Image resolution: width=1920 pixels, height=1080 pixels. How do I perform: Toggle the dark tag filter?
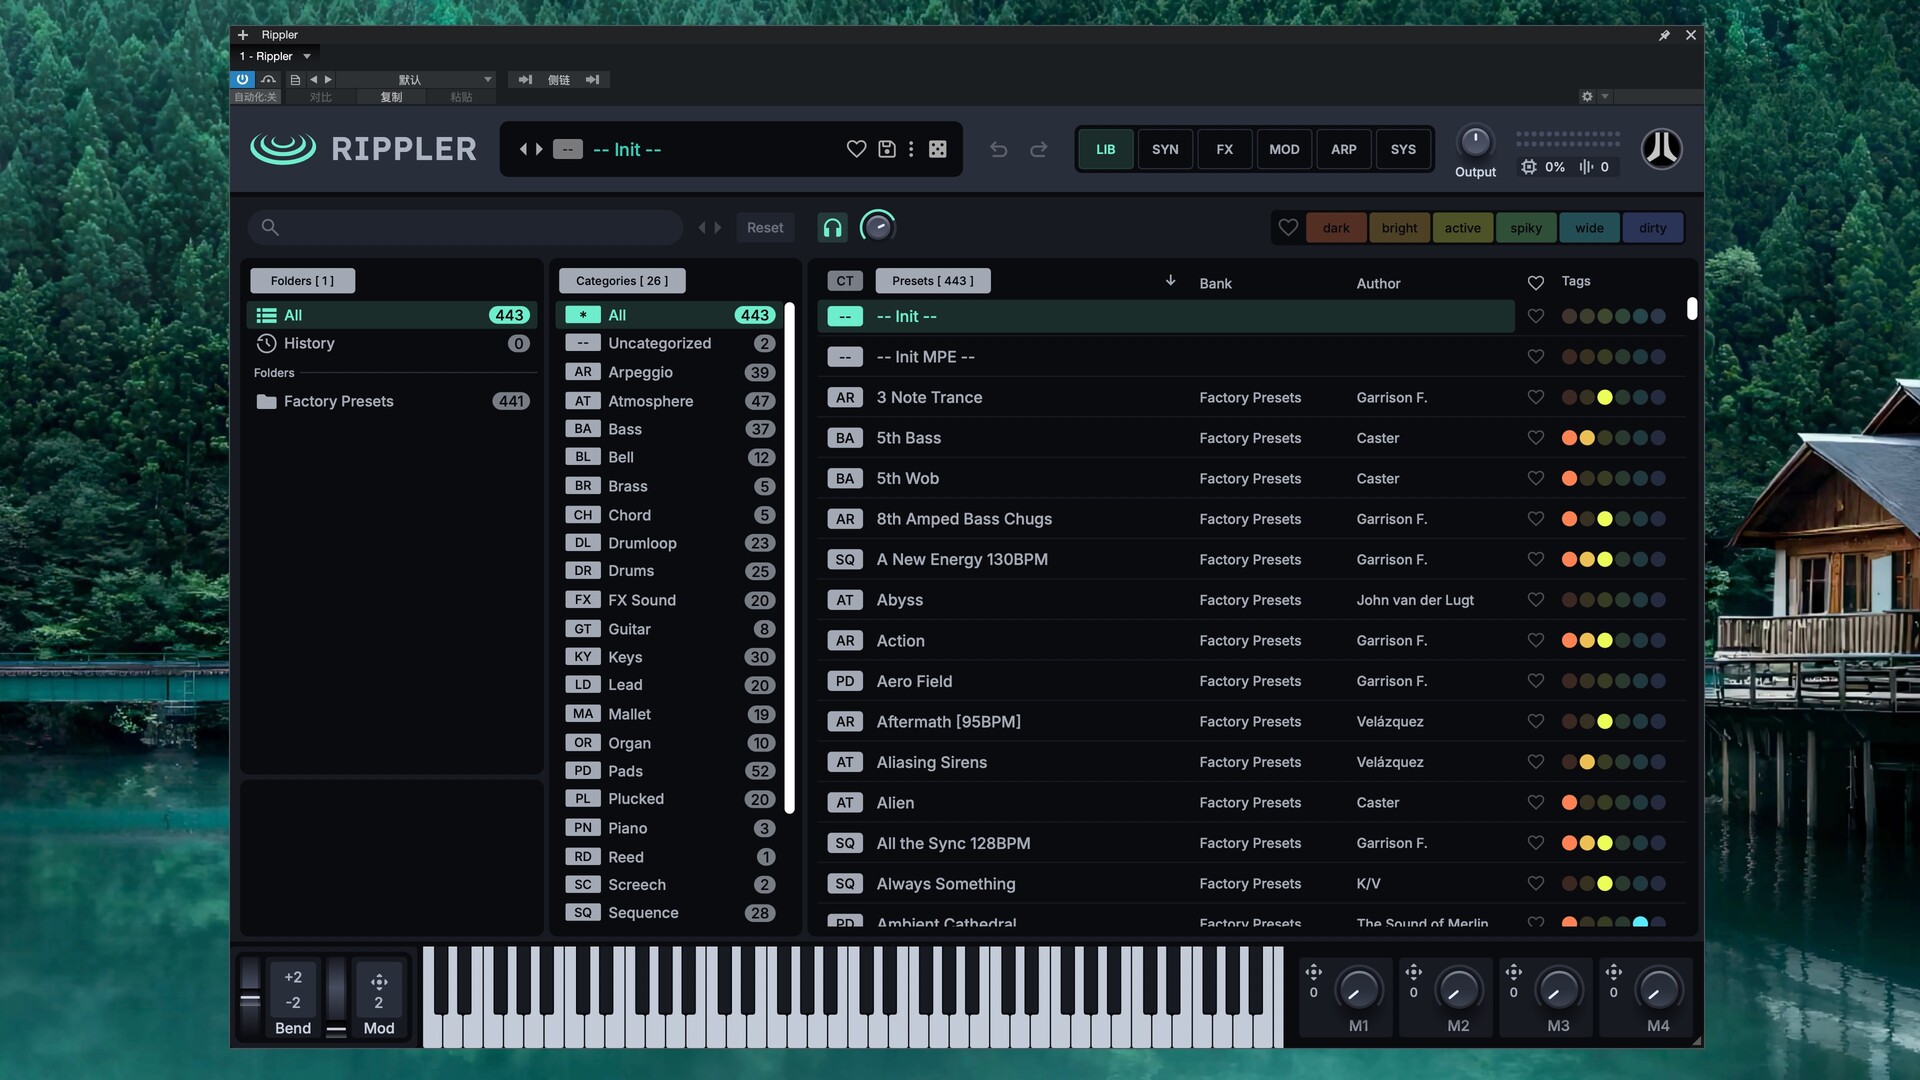click(1336, 228)
